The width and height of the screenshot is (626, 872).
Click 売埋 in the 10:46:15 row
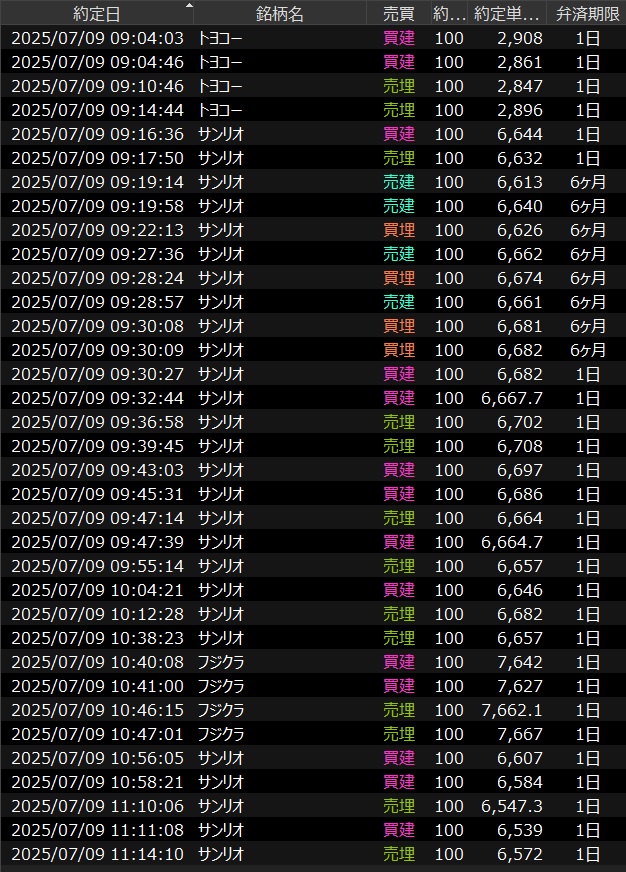pos(399,710)
